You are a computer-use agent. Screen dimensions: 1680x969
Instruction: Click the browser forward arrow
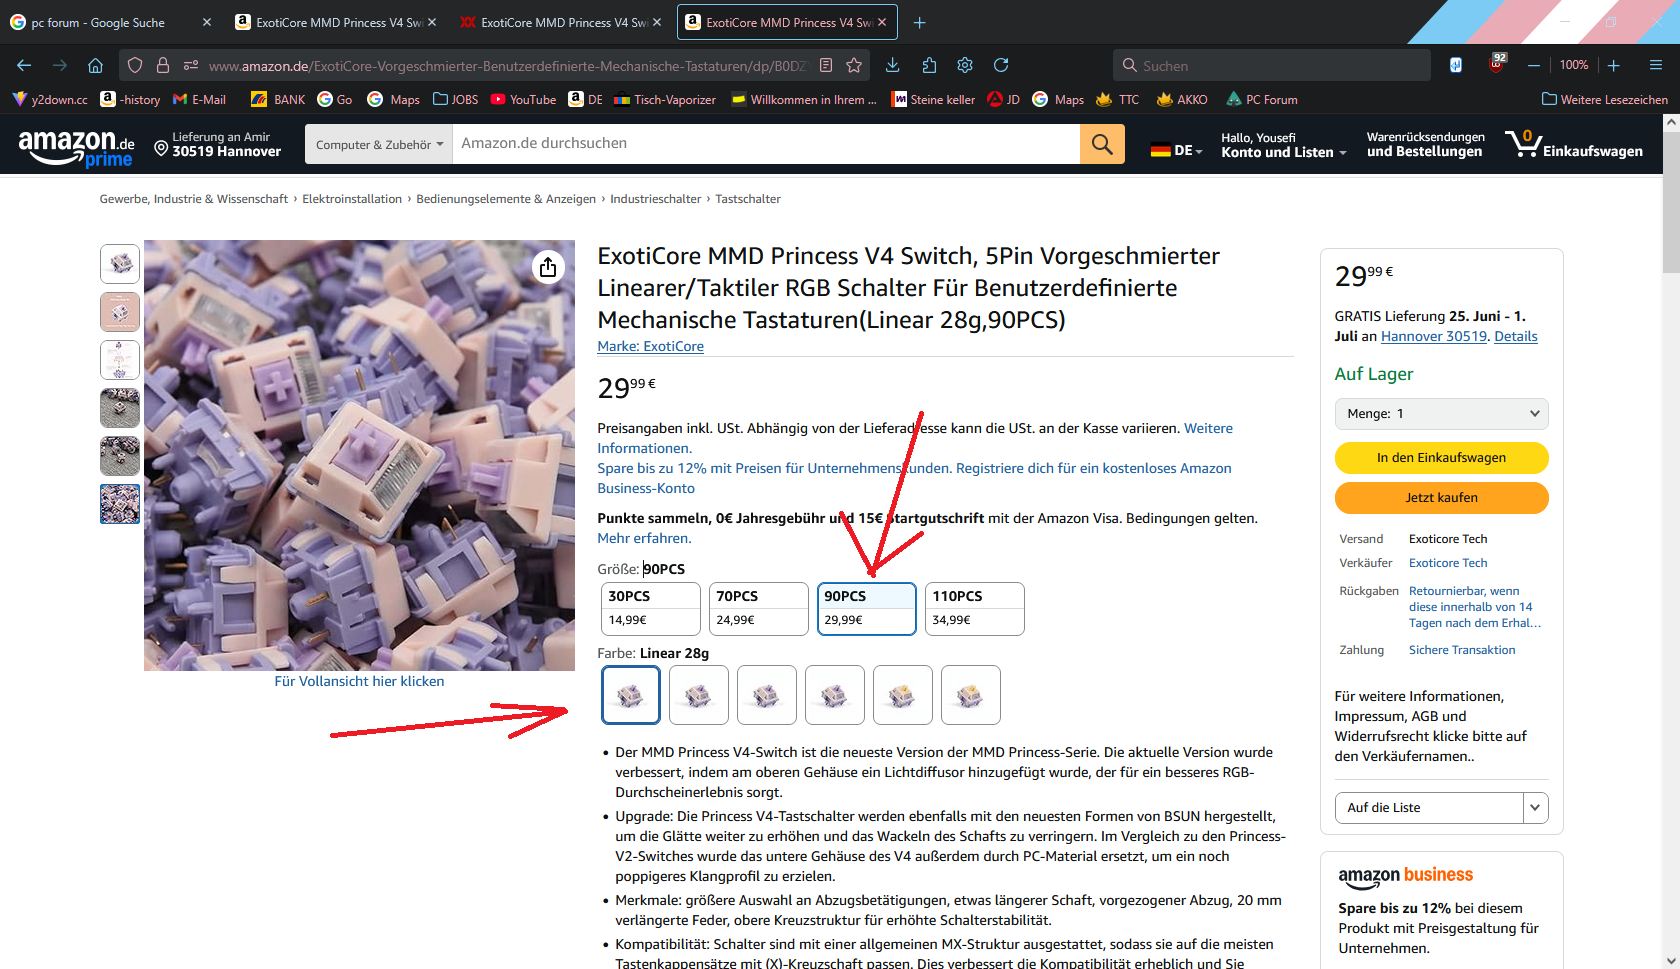pos(60,65)
